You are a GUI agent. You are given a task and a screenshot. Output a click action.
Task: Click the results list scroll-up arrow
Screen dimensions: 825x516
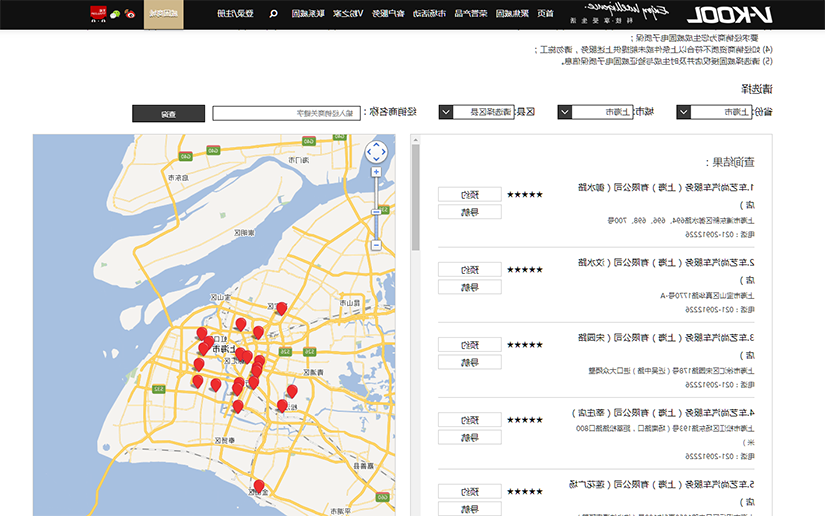[416, 140]
